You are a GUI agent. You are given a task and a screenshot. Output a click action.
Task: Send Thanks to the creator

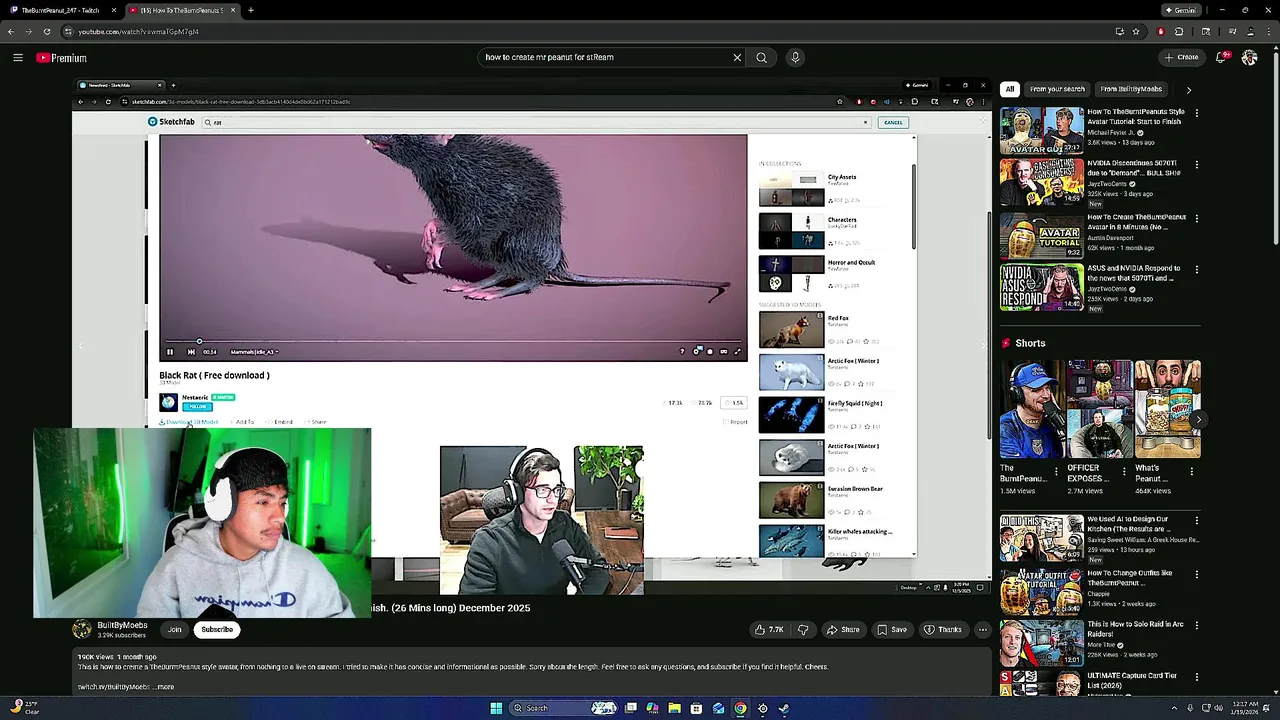943,630
